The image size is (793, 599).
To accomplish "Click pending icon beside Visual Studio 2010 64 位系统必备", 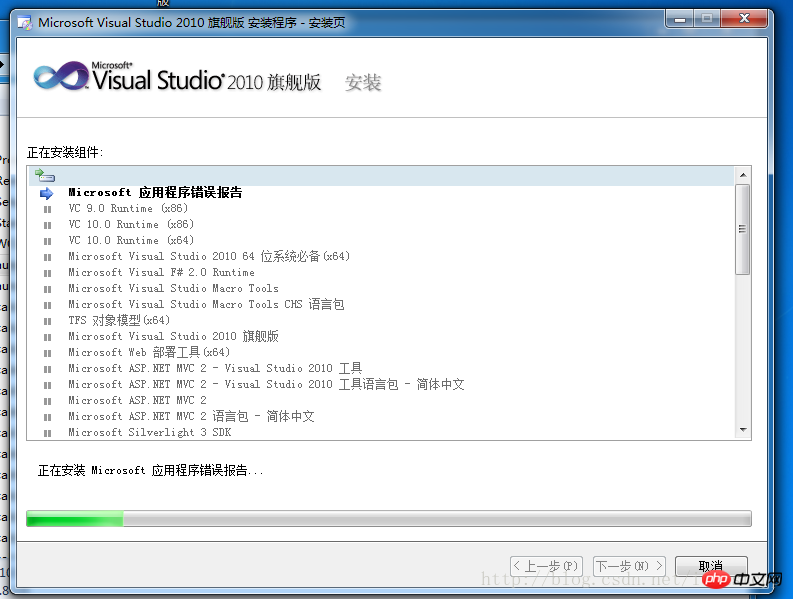I will click(48, 257).
